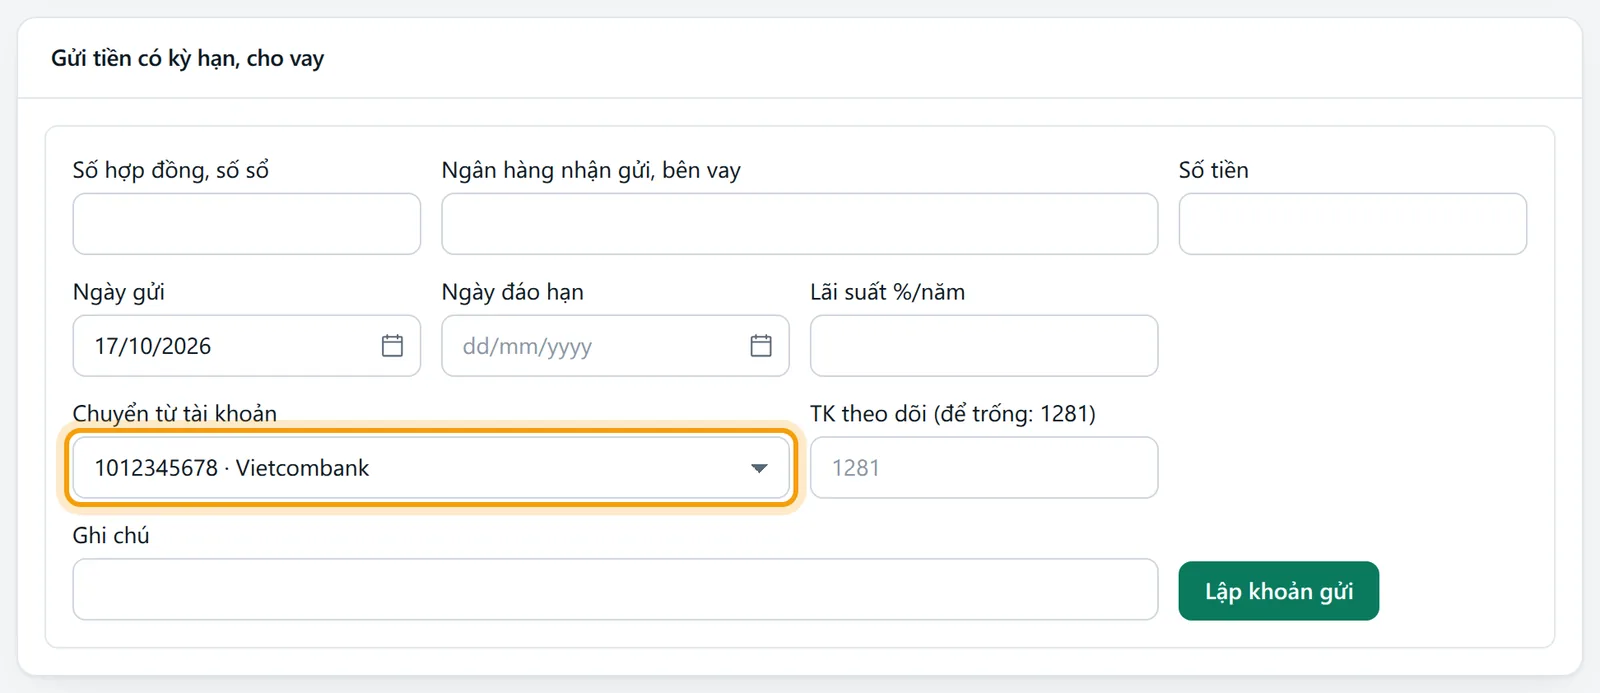Click the TK theo dõi 1281 field
1600x693 pixels.
[x=984, y=468]
